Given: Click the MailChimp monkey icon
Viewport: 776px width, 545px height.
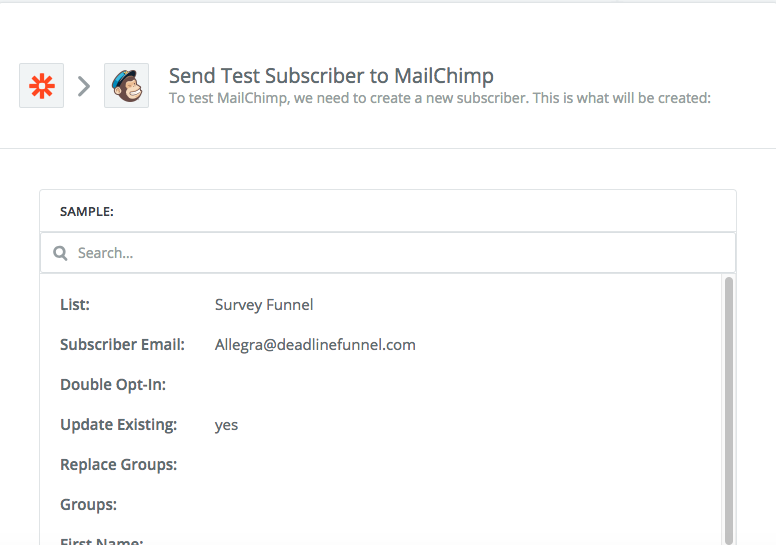Looking at the screenshot, I should (x=126, y=86).
